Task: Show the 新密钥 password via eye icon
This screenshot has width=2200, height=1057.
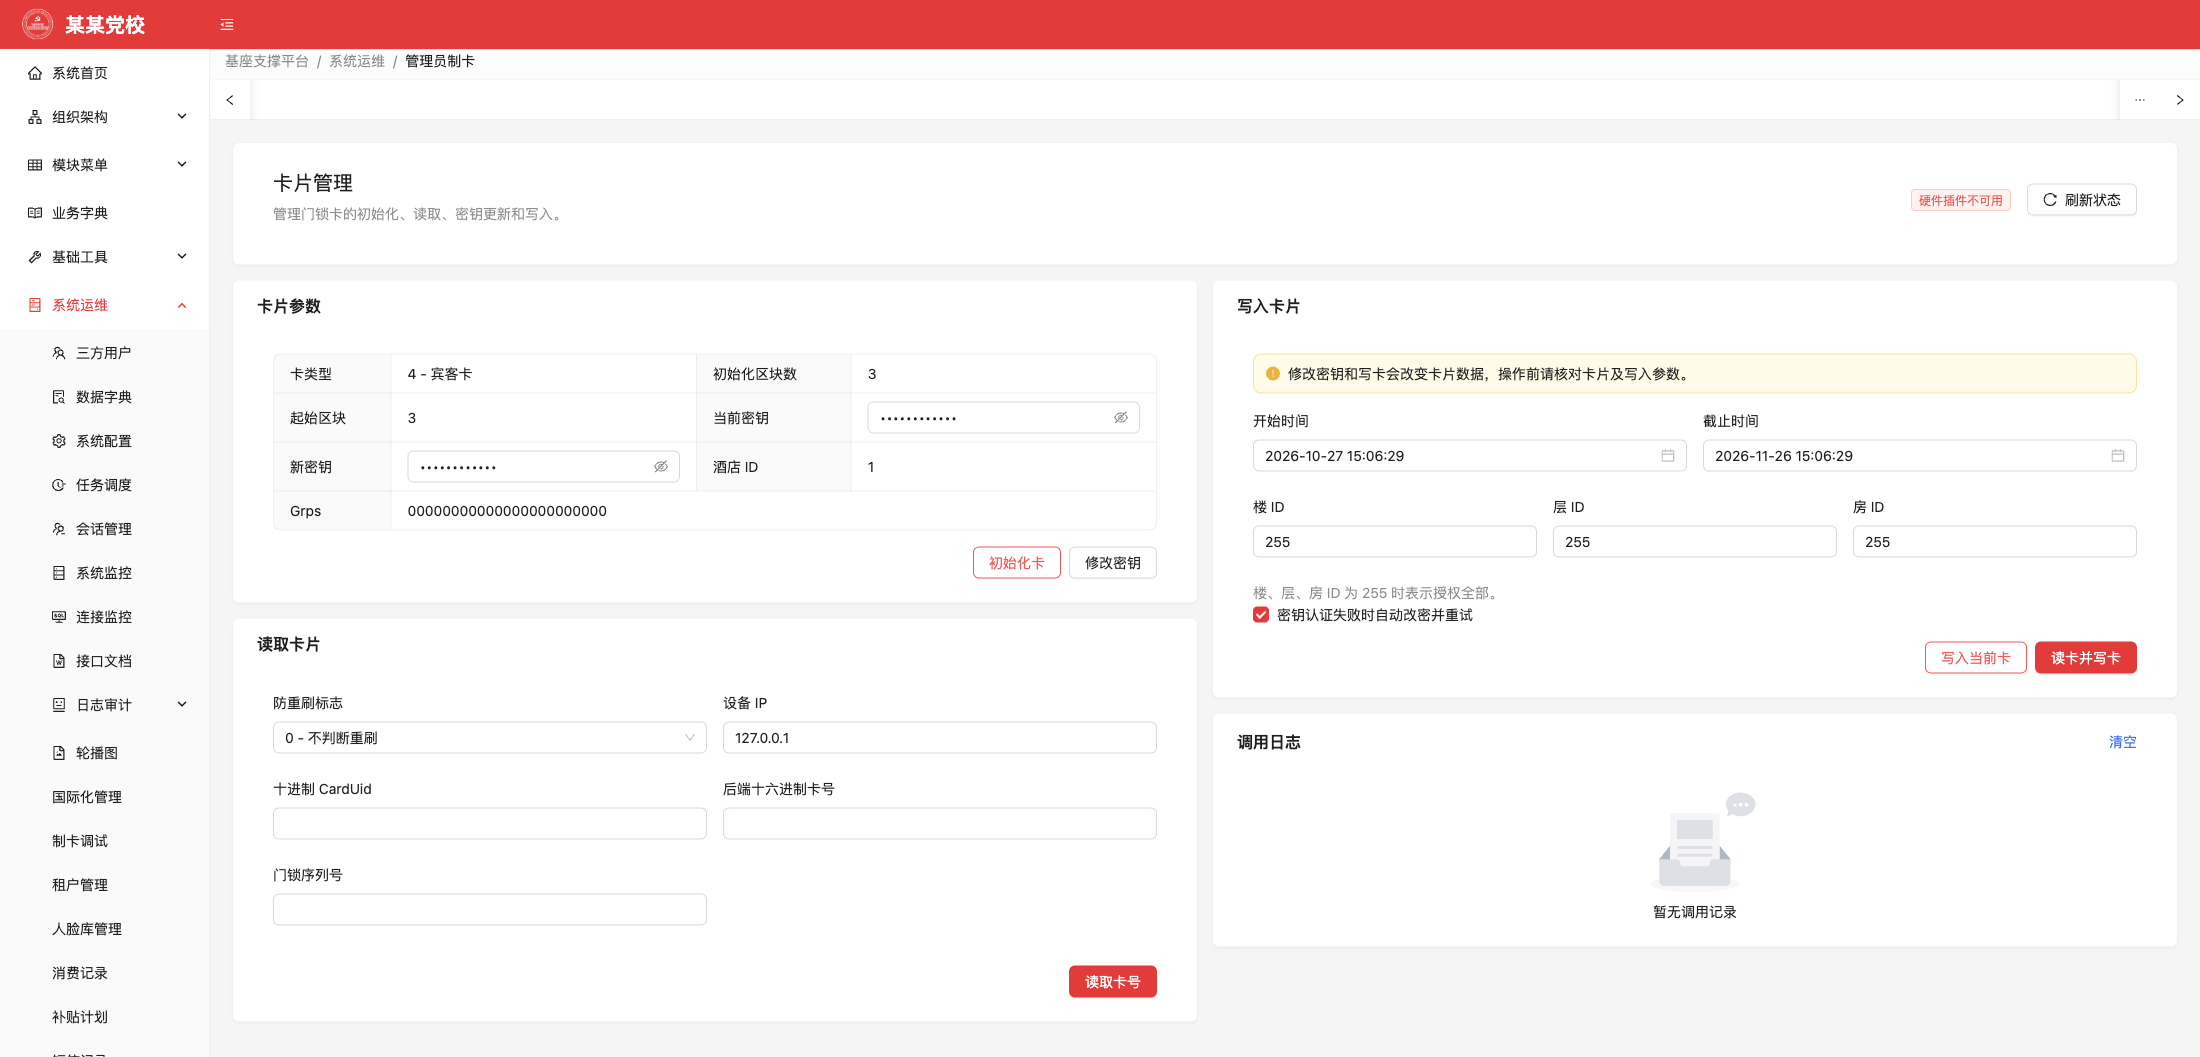Action: coord(661,467)
